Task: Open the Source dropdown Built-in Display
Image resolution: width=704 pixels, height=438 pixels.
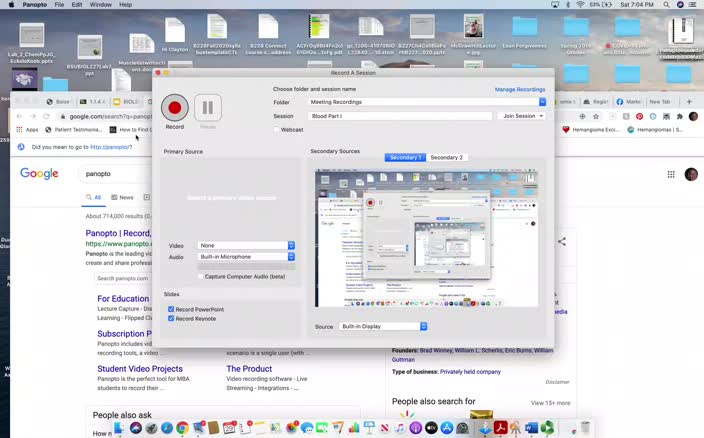Action: point(383,326)
